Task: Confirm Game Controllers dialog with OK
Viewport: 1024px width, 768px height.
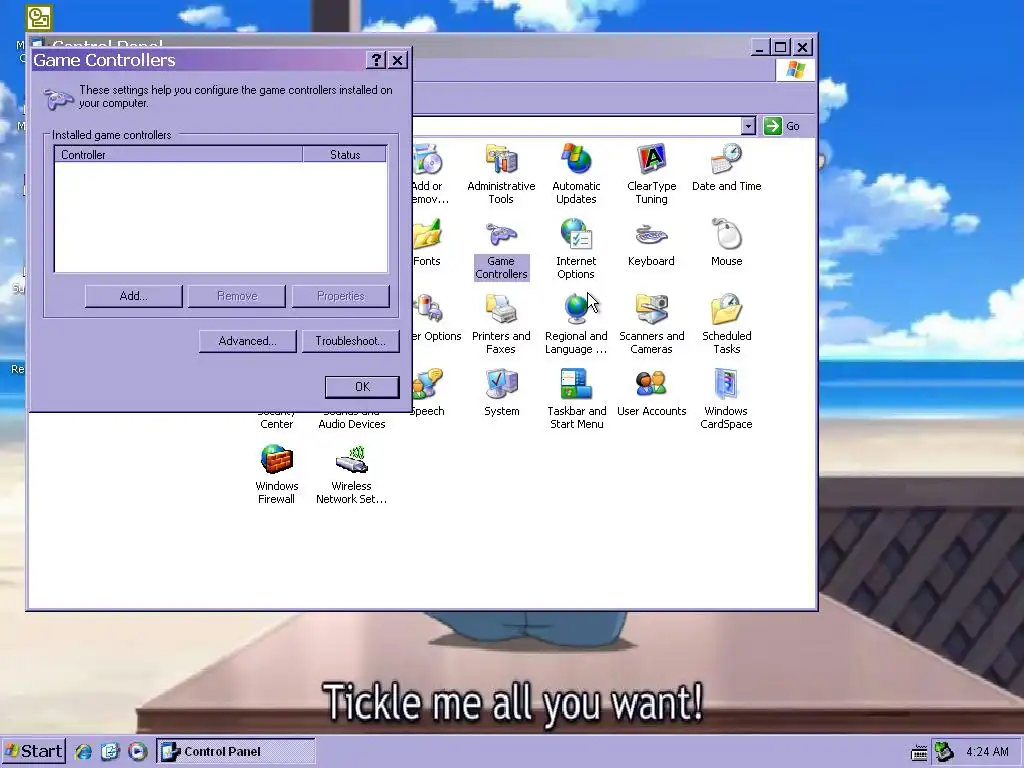Action: click(362, 387)
